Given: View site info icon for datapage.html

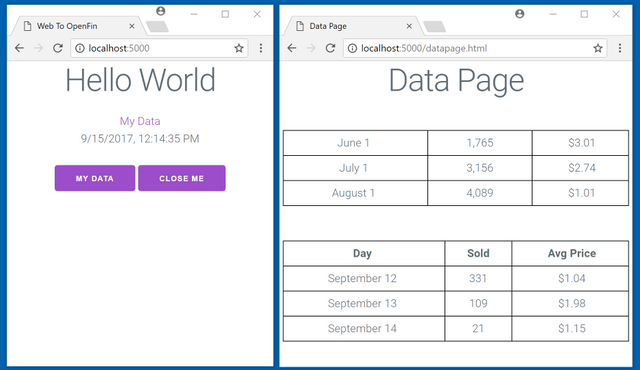Looking at the screenshot, I should point(352,48).
